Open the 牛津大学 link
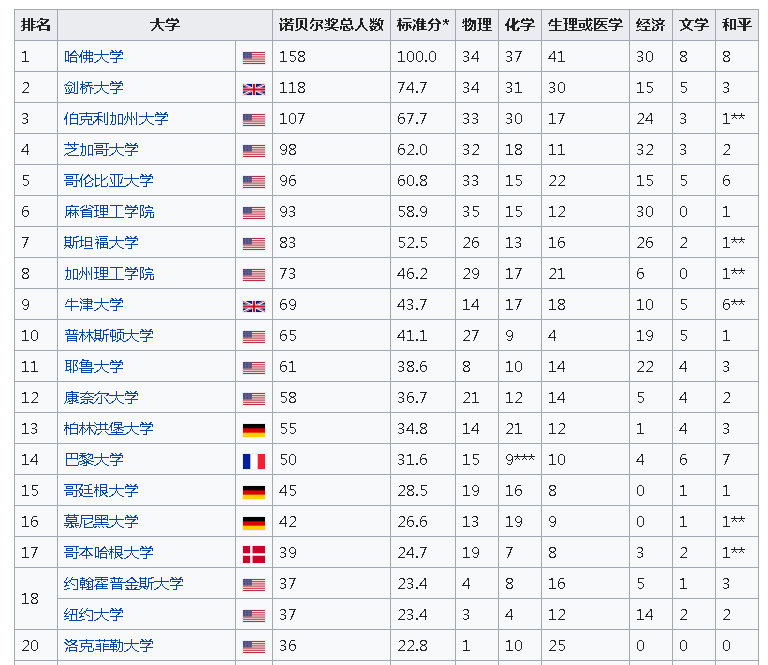This screenshot has height=665, width=768. [x=94, y=305]
